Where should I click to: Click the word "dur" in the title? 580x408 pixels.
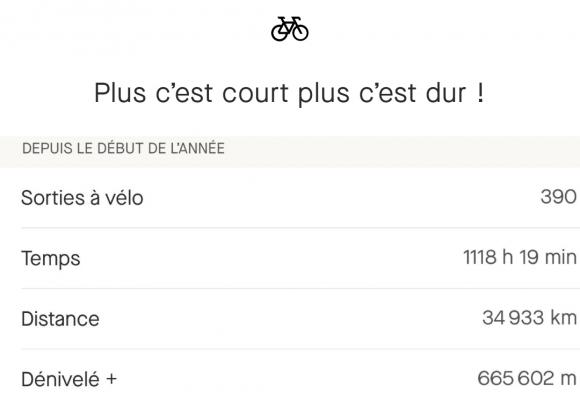pyautogui.click(x=446, y=92)
